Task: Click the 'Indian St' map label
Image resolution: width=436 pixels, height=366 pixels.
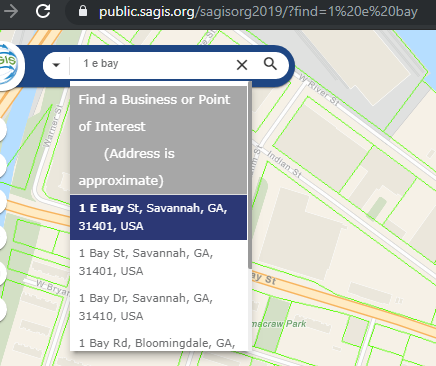Action: (x=284, y=163)
